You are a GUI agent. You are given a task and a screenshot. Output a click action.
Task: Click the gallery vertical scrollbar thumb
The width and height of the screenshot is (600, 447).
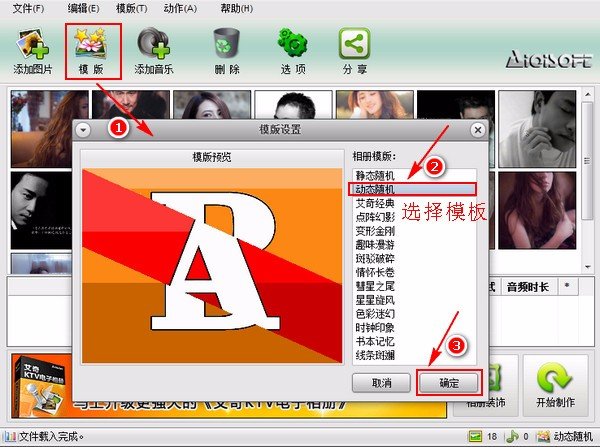pyautogui.click(x=587, y=161)
